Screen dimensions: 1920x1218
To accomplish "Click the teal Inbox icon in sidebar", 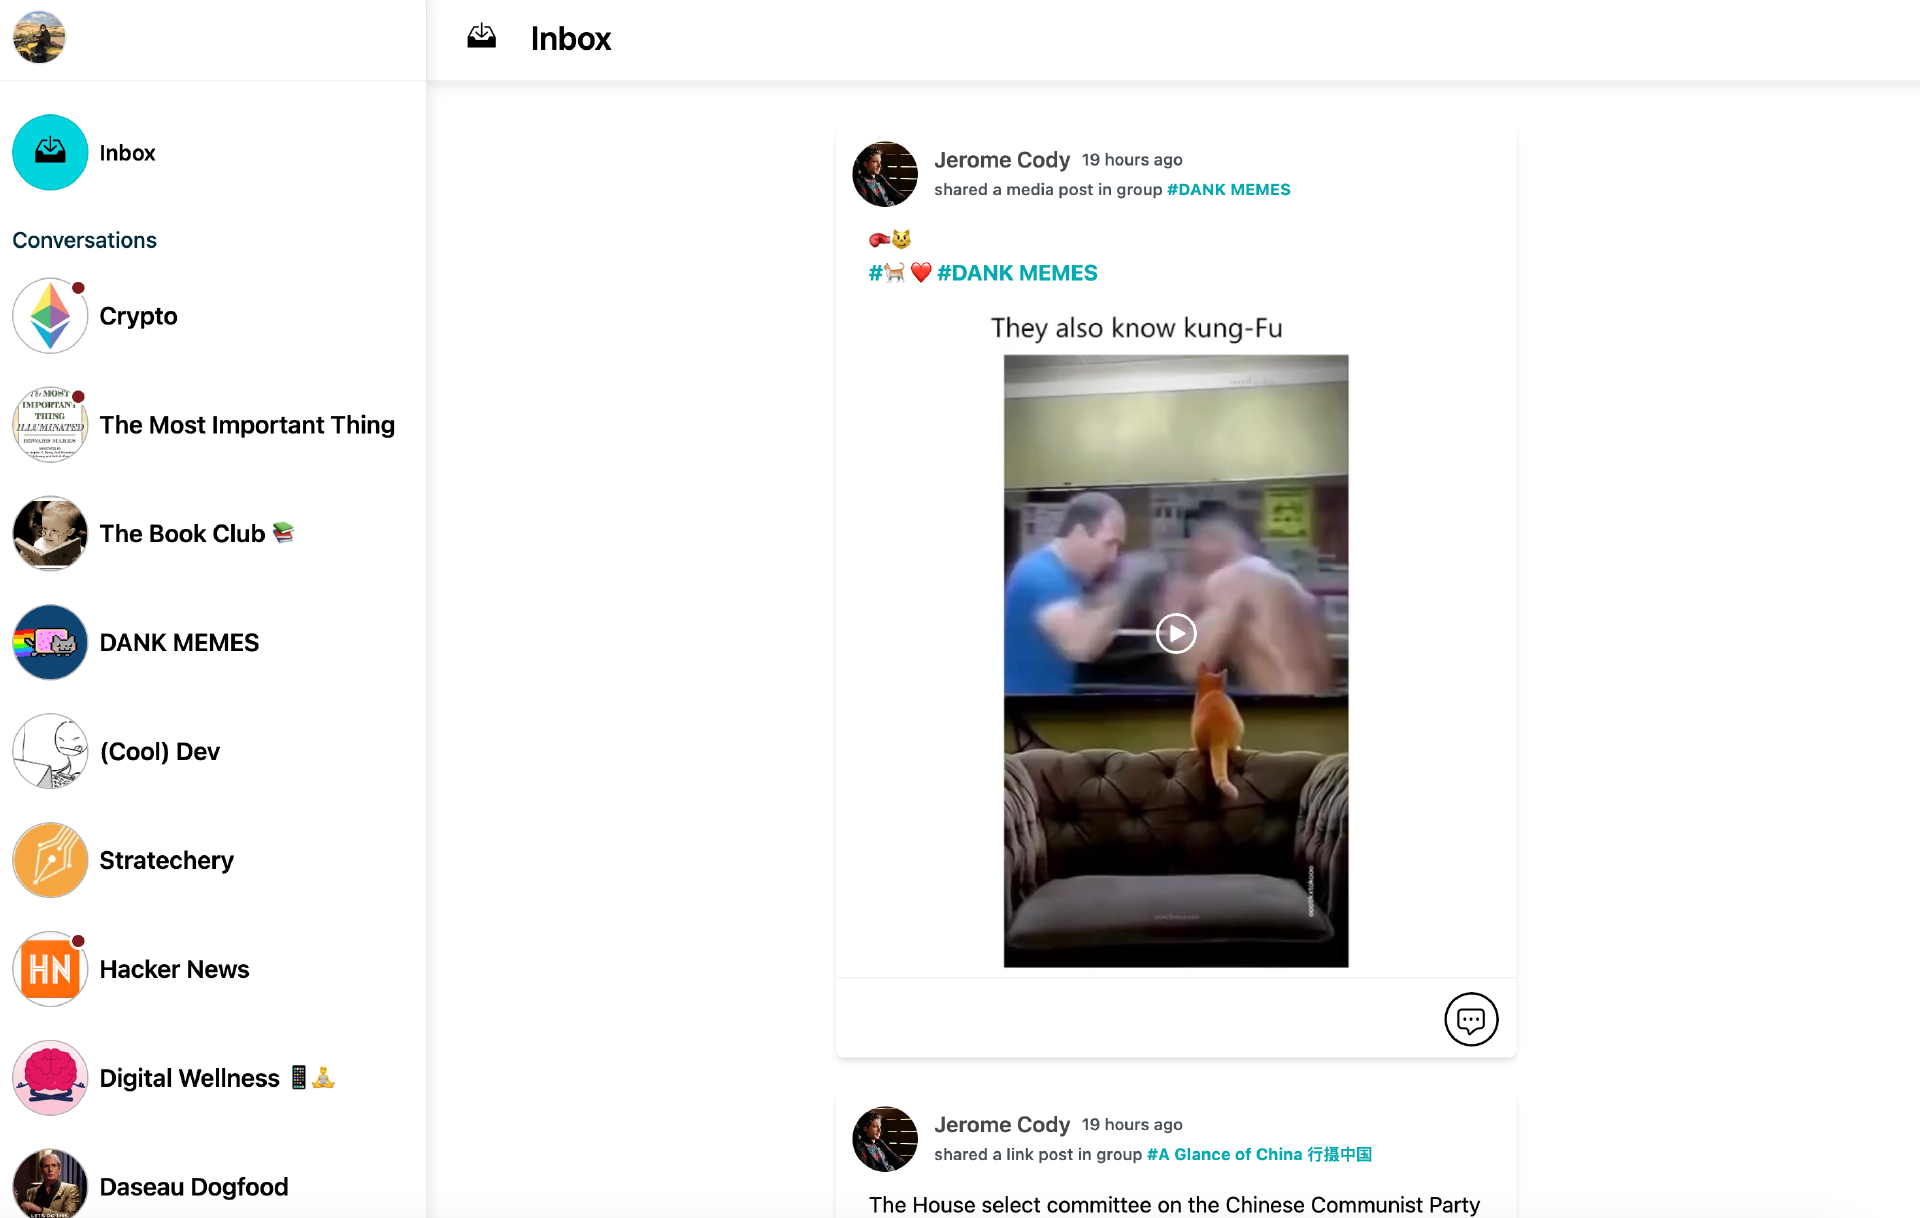I will (x=50, y=152).
